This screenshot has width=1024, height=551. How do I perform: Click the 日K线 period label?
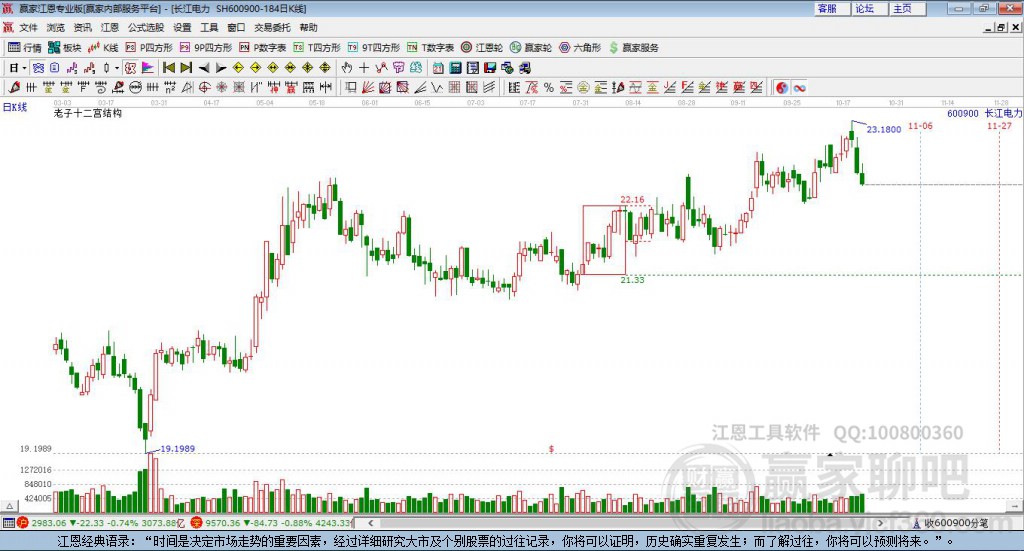click(15, 107)
